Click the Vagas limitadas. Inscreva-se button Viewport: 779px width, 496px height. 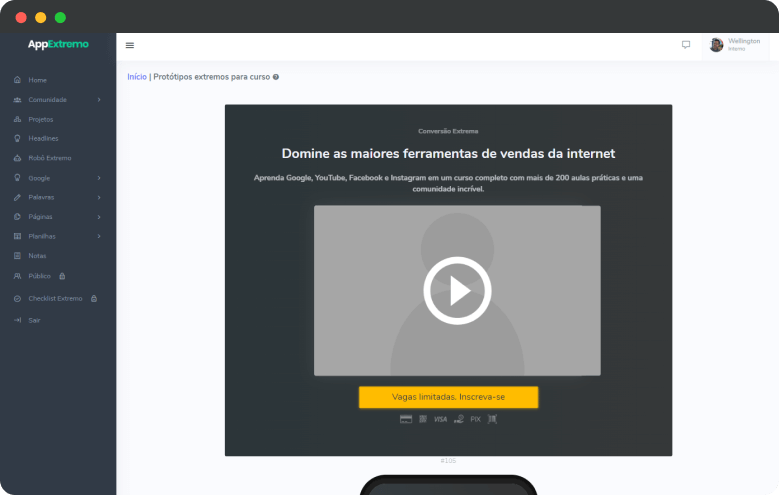[x=448, y=397]
